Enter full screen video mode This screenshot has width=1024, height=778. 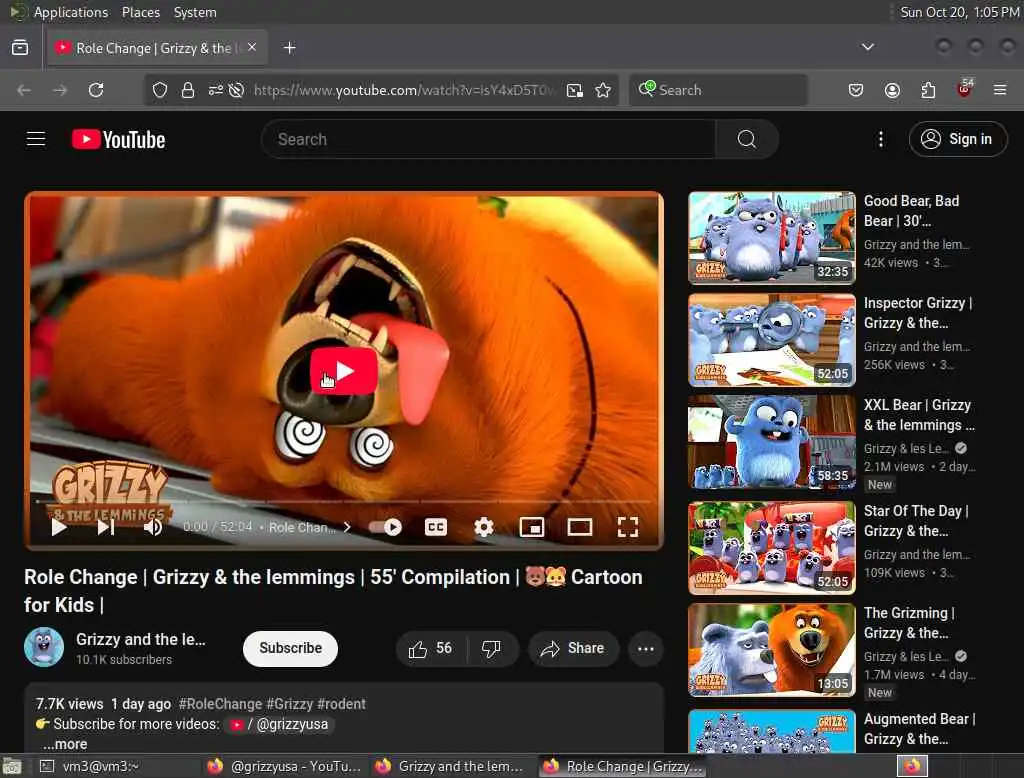(x=628, y=527)
